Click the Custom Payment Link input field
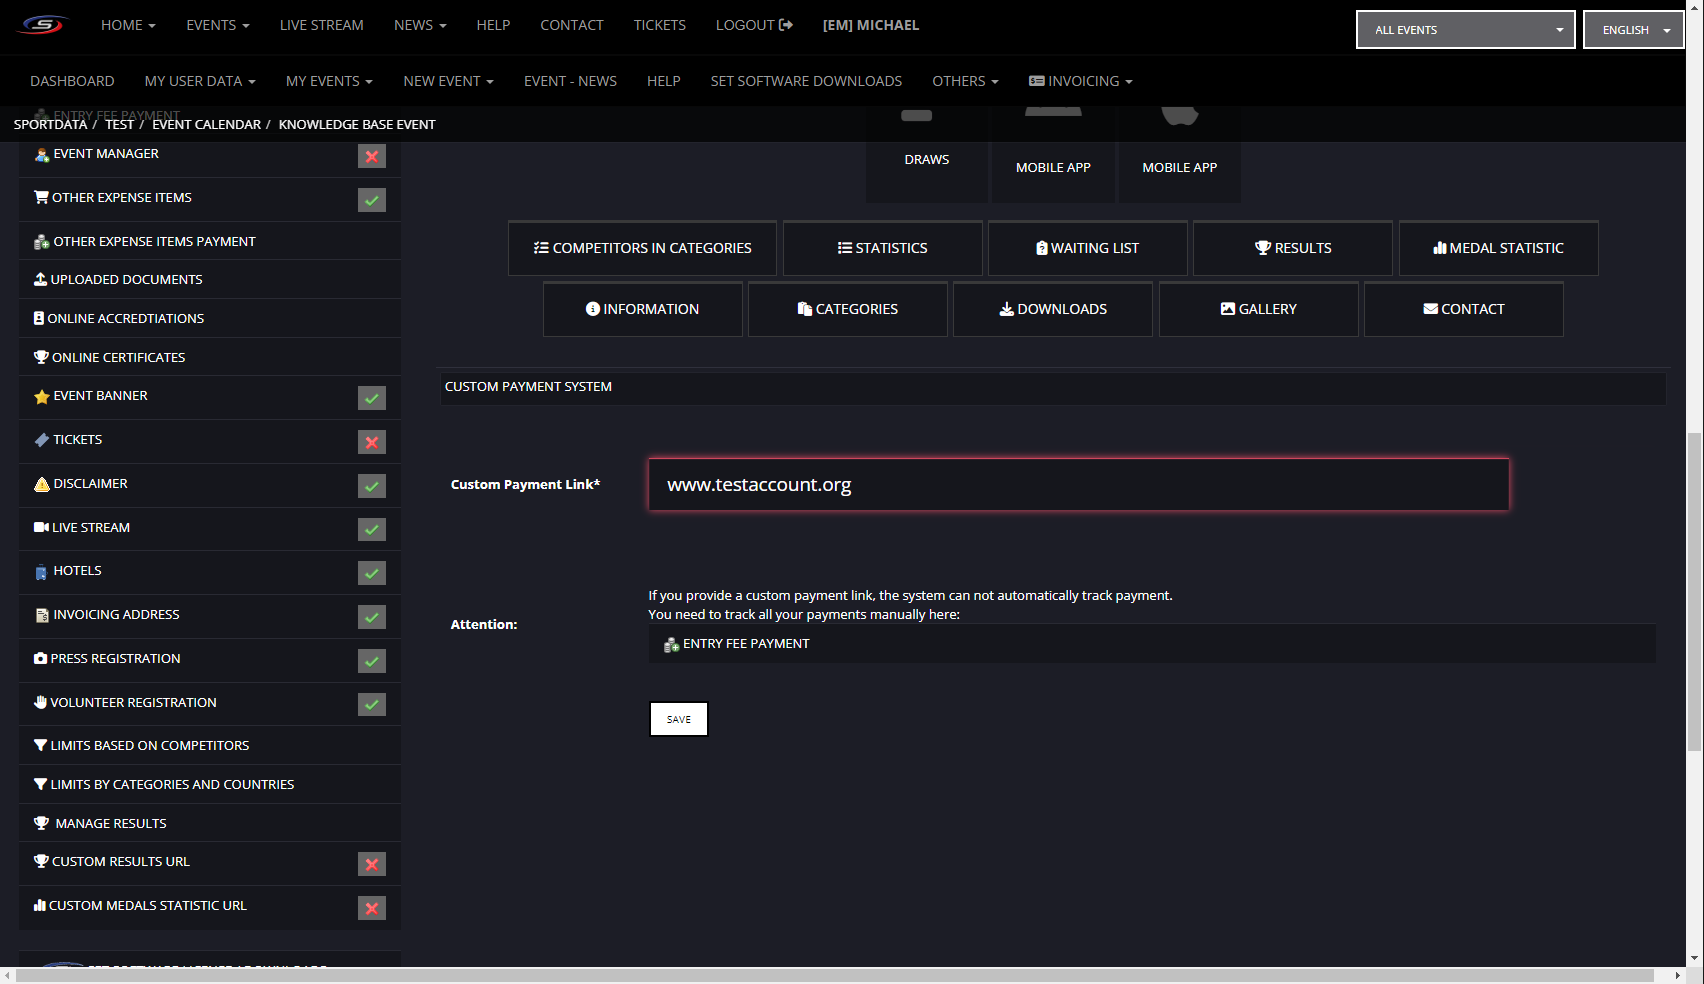The width and height of the screenshot is (1704, 984). 1078,485
